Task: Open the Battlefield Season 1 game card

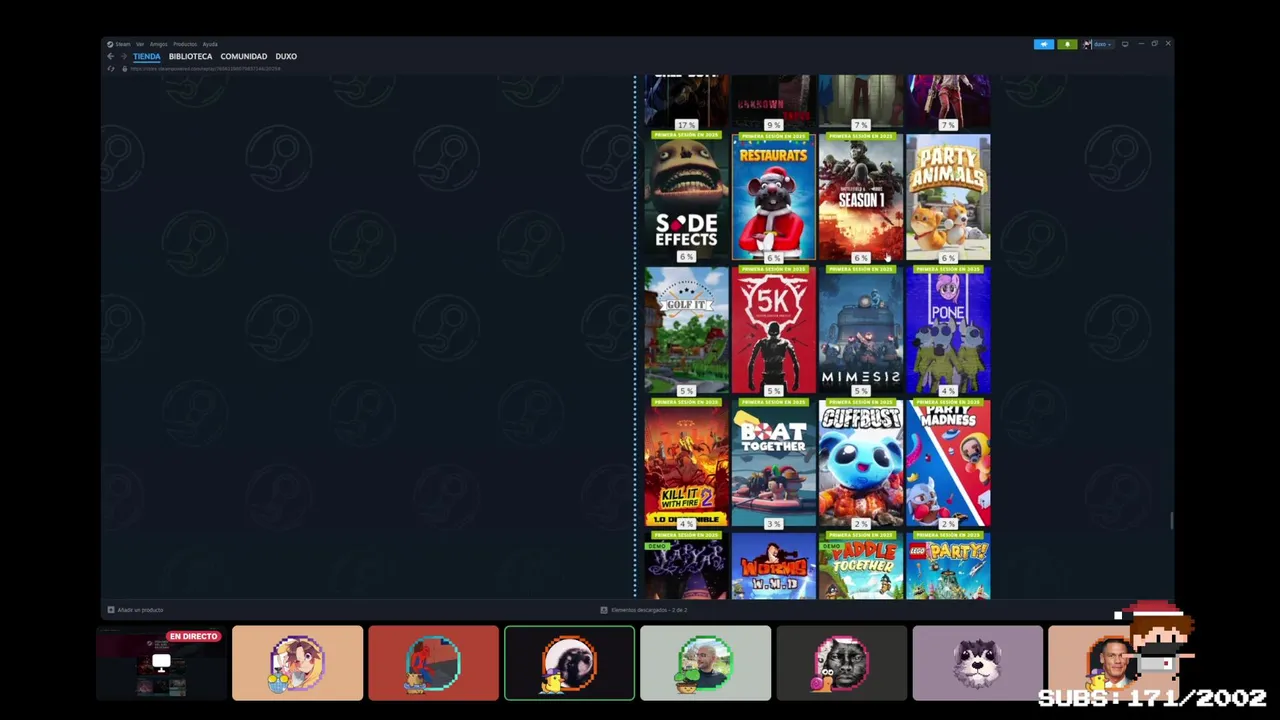Action: (x=860, y=196)
